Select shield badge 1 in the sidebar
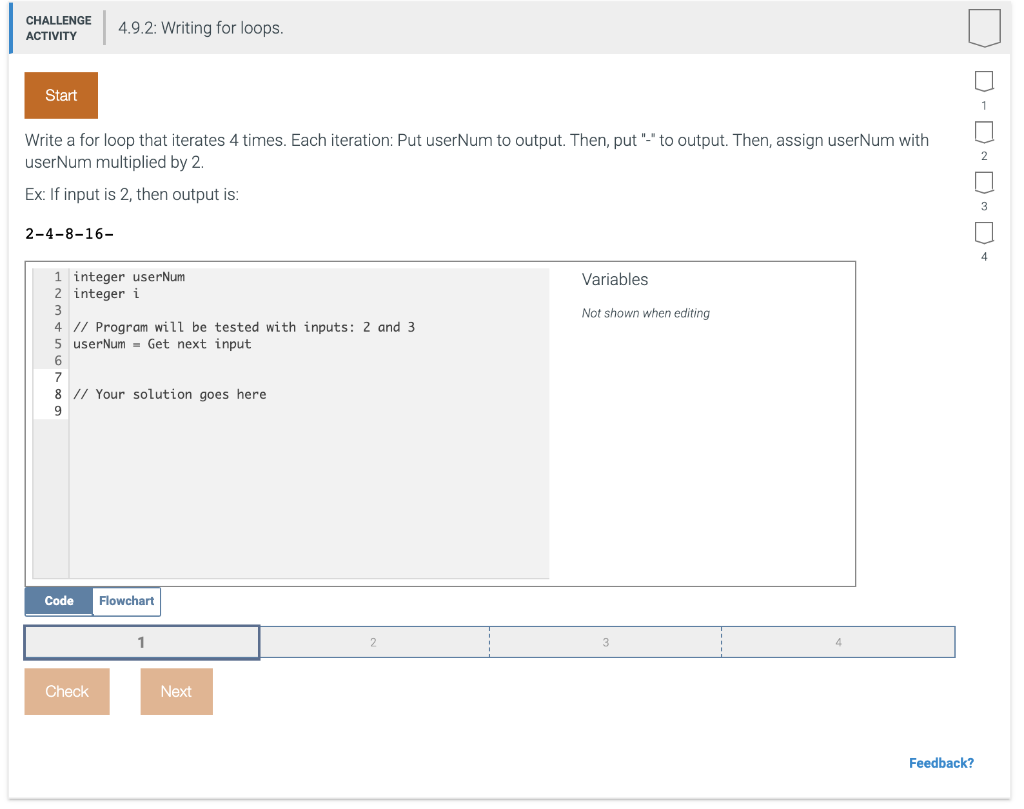 (x=983, y=81)
